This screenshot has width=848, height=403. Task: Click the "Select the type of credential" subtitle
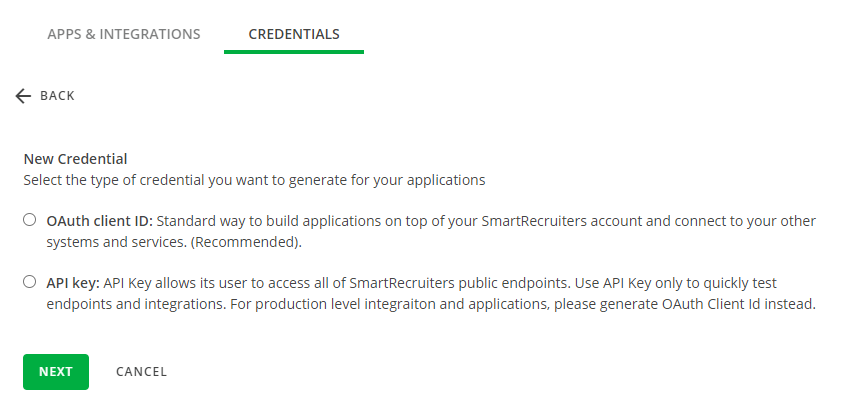click(x=254, y=181)
